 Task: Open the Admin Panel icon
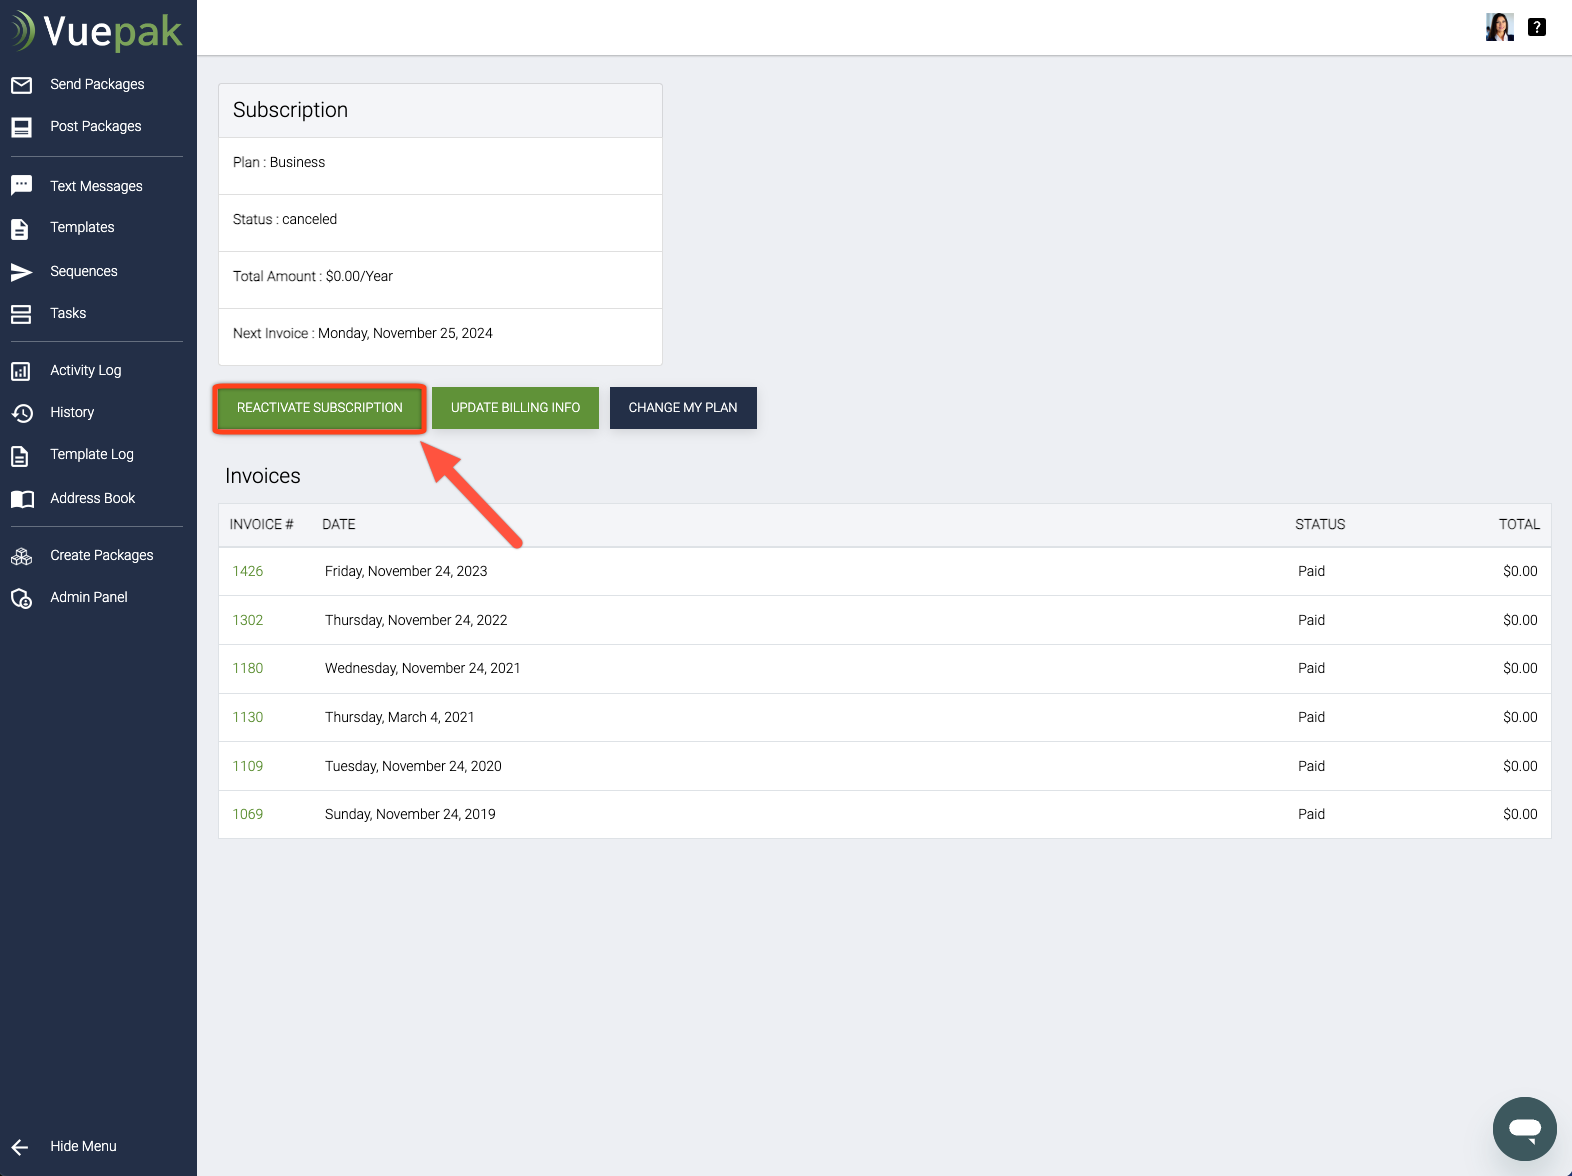(x=22, y=597)
